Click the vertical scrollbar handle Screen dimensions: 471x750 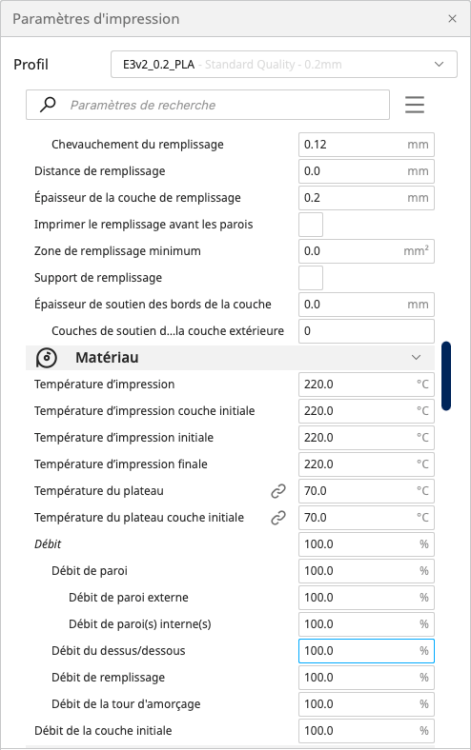(x=446, y=376)
